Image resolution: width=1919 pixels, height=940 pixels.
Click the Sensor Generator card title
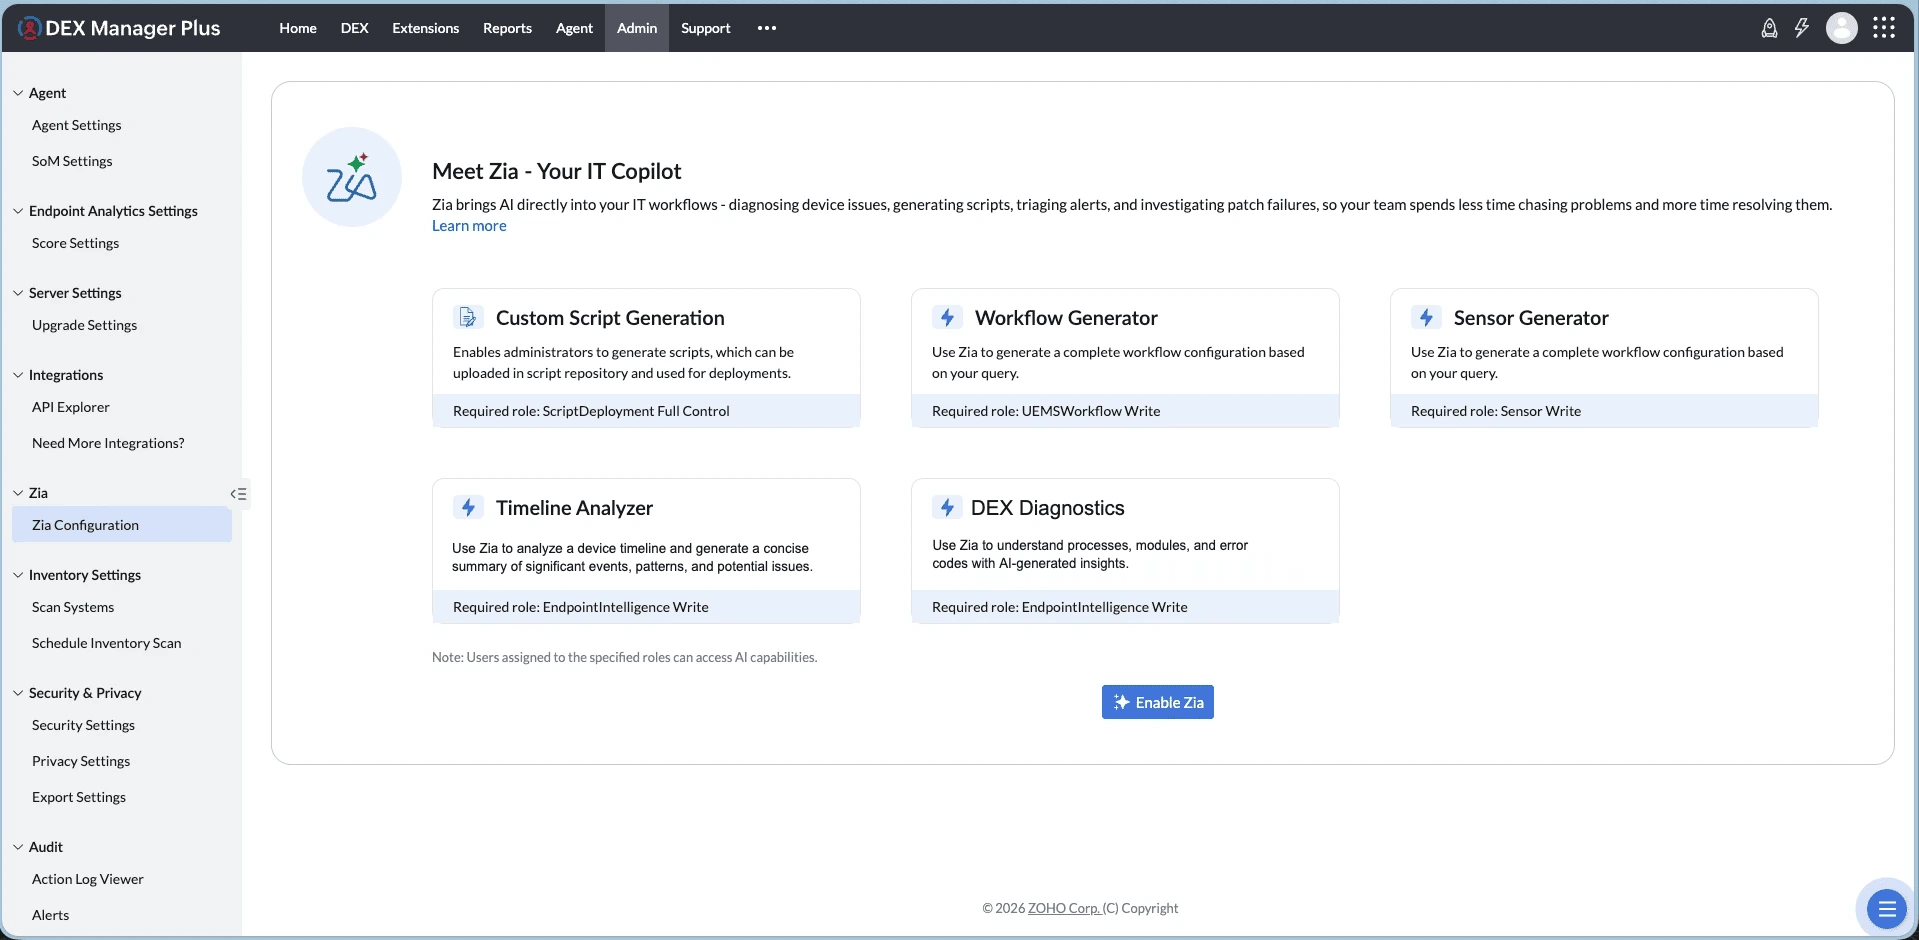(1531, 318)
